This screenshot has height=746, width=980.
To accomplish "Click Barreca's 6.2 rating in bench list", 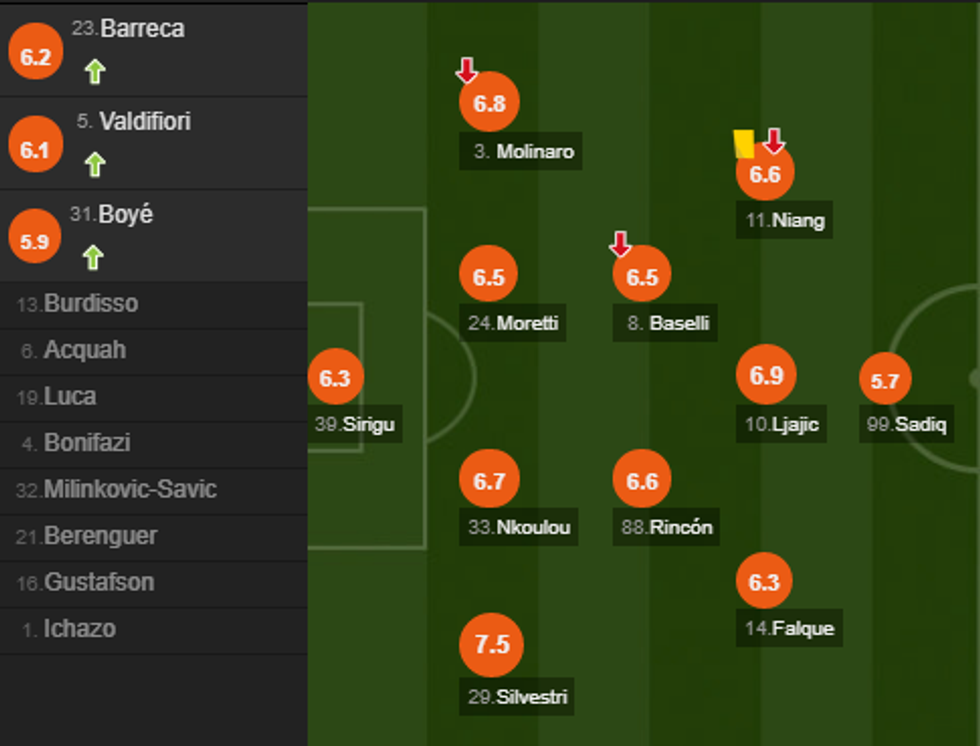I will coord(35,57).
